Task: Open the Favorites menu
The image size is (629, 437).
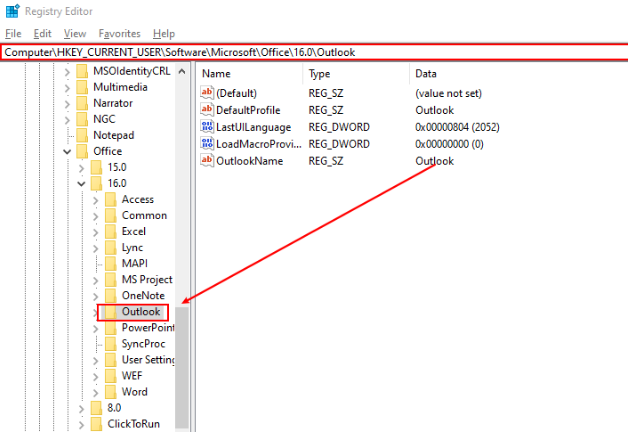Action: click(x=119, y=34)
